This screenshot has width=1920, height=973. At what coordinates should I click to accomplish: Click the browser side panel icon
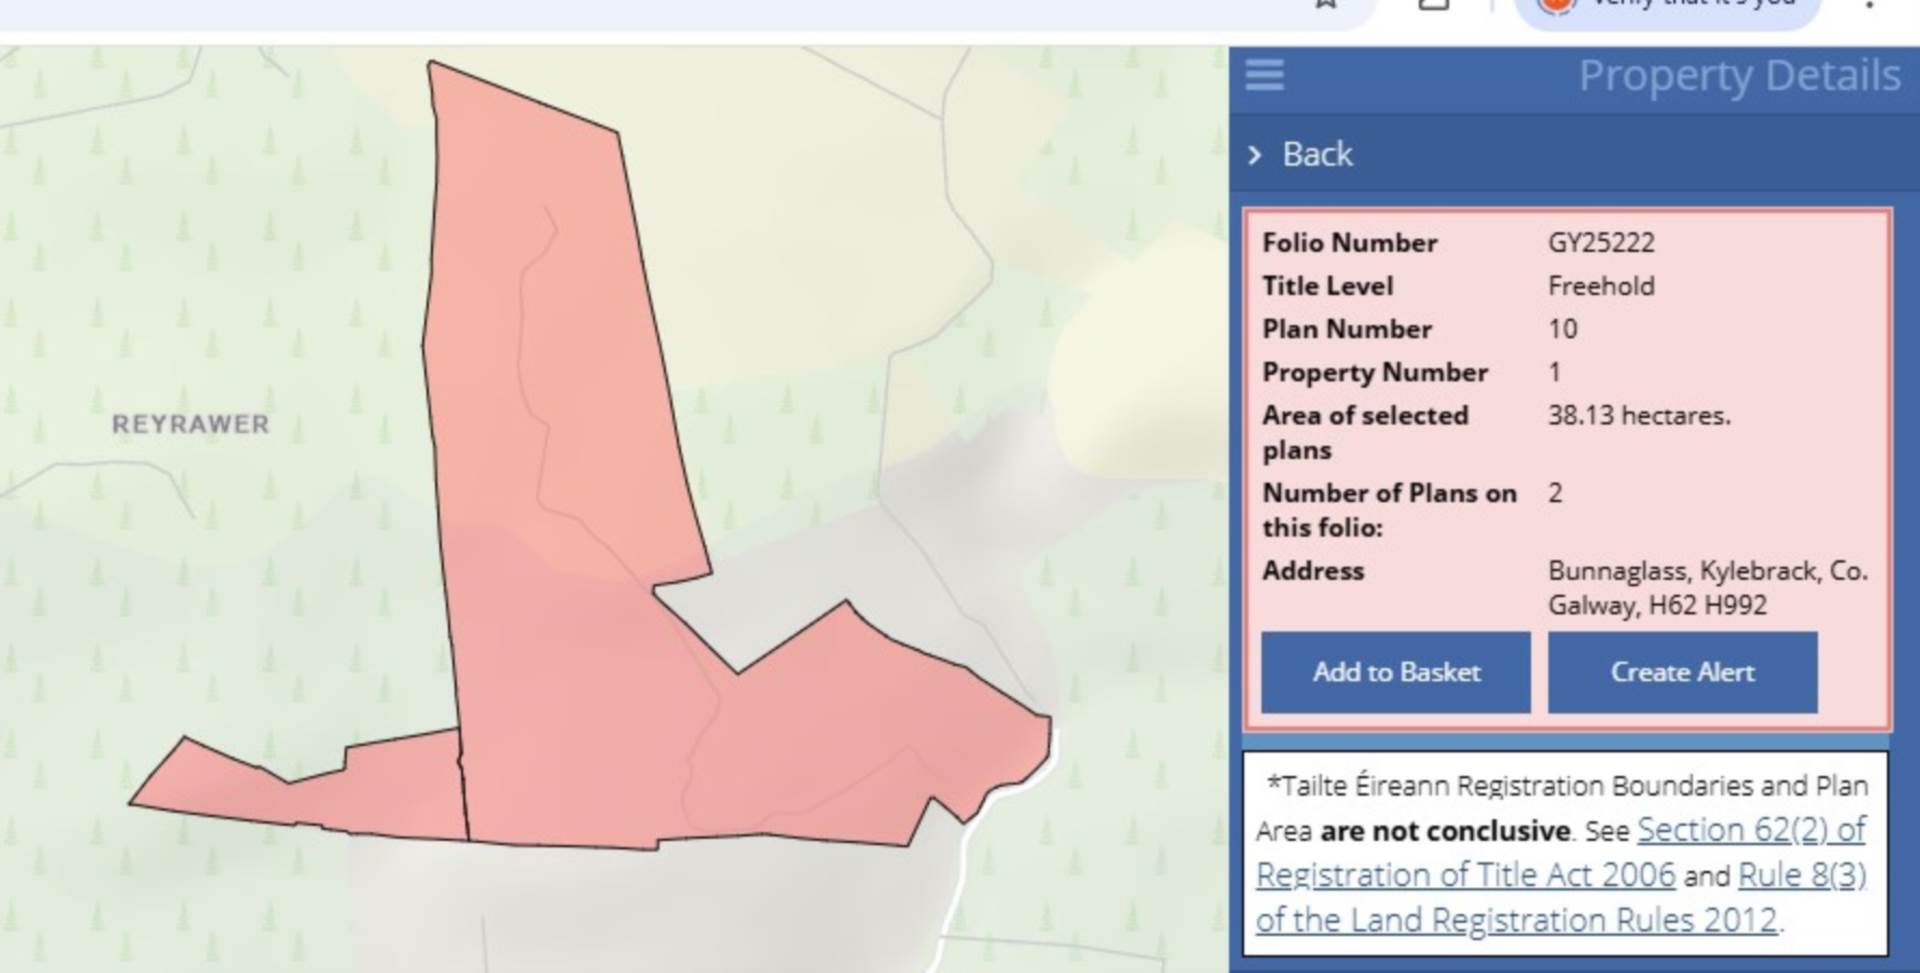[x=1434, y=3]
